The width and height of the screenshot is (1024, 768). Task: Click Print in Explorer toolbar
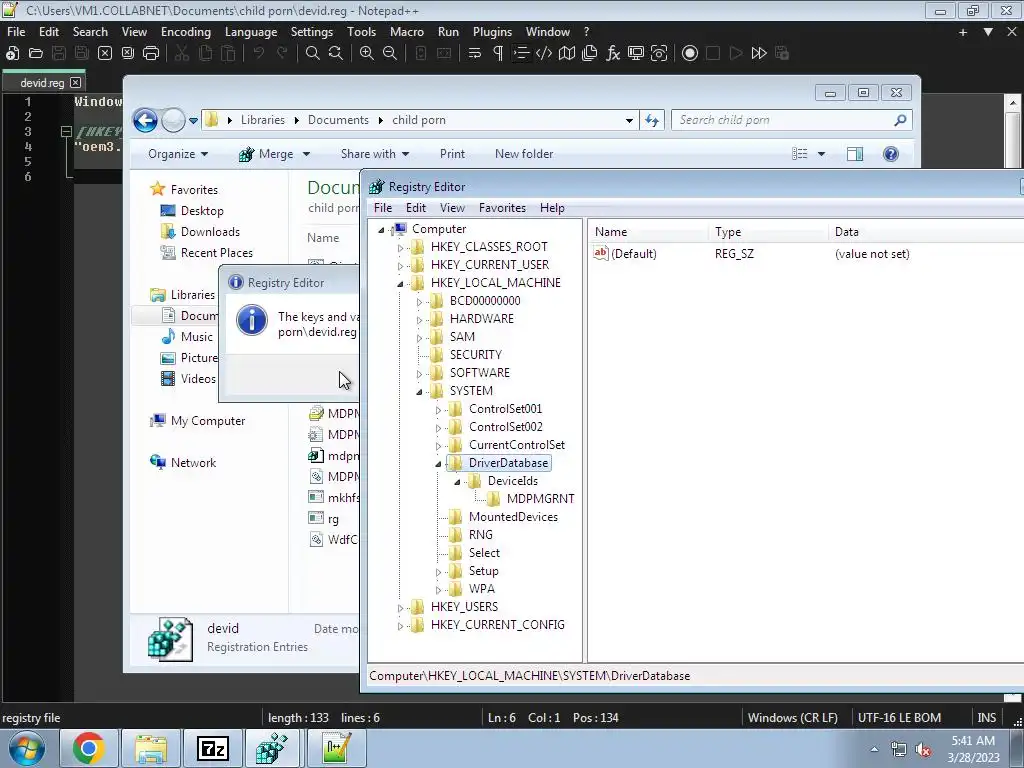[x=452, y=154]
